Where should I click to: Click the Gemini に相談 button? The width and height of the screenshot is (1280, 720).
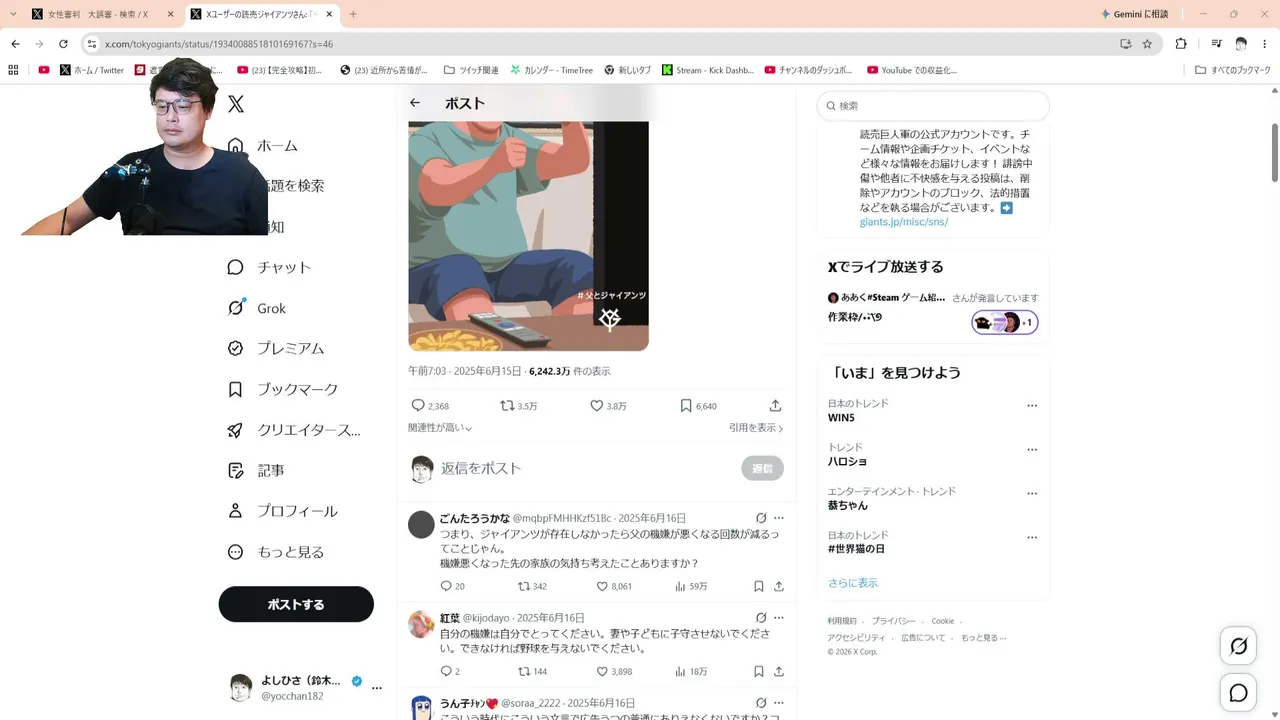point(1134,14)
